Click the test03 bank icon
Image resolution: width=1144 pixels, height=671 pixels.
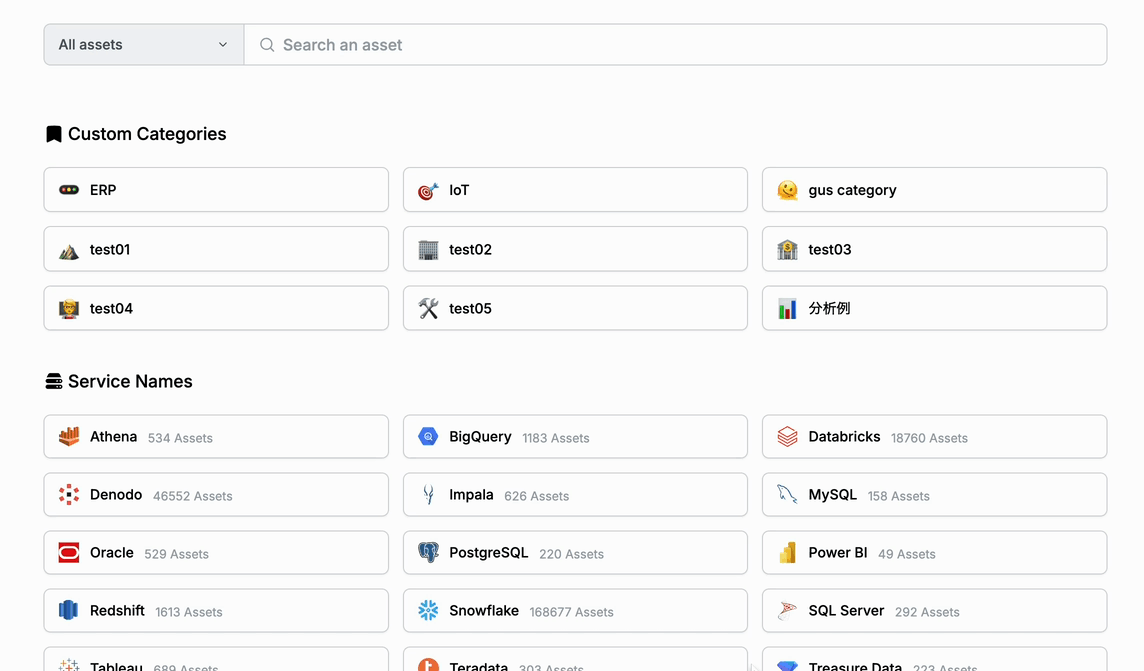point(787,249)
